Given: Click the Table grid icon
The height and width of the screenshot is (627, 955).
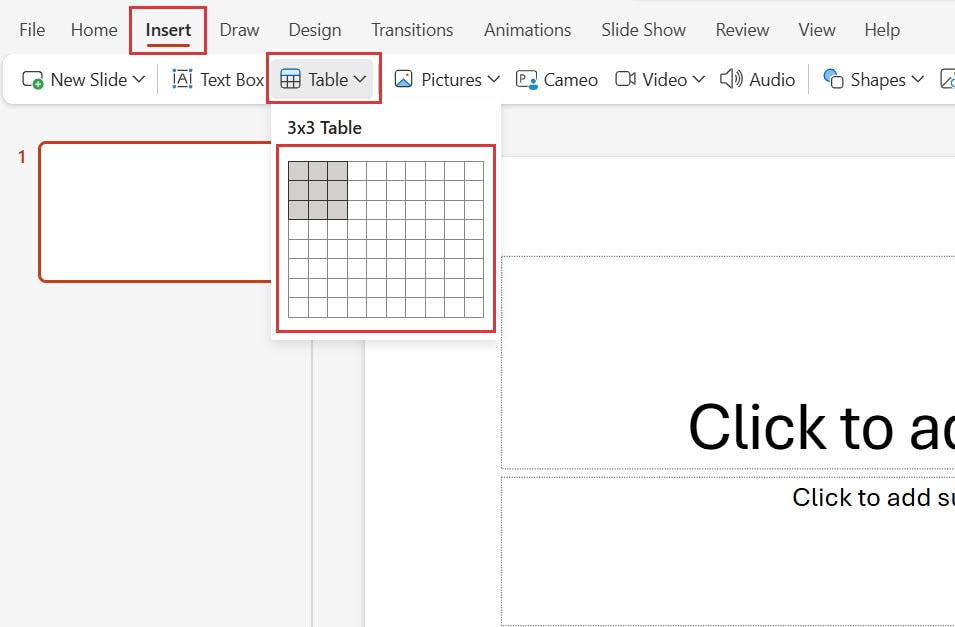Looking at the screenshot, I should point(291,80).
